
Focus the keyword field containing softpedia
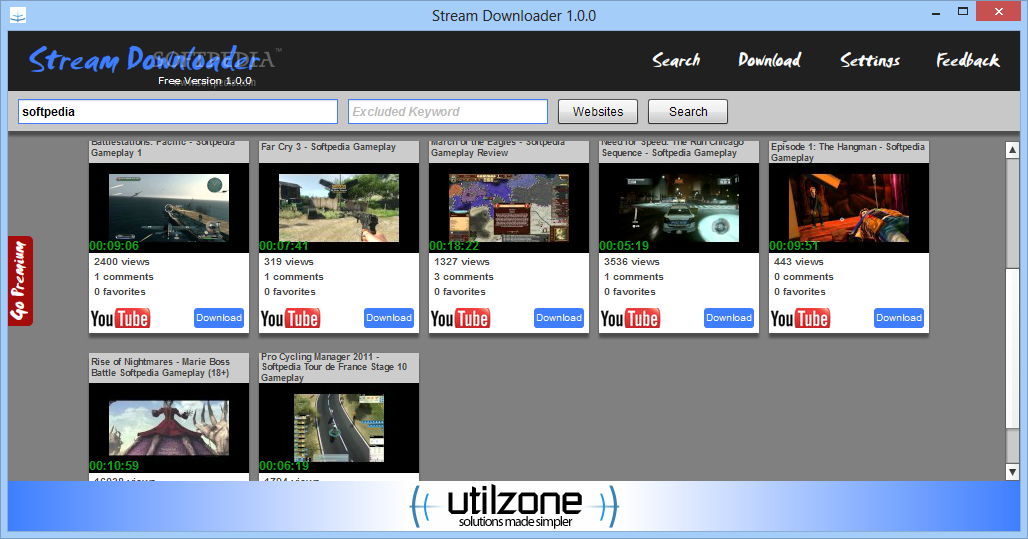[178, 111]
